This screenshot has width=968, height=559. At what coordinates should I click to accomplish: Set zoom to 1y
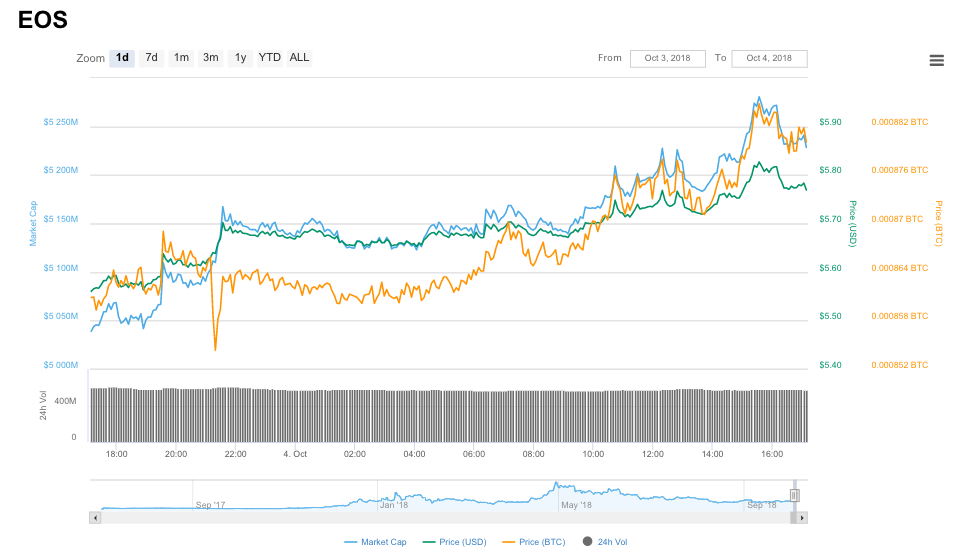(x=240, y=58)
